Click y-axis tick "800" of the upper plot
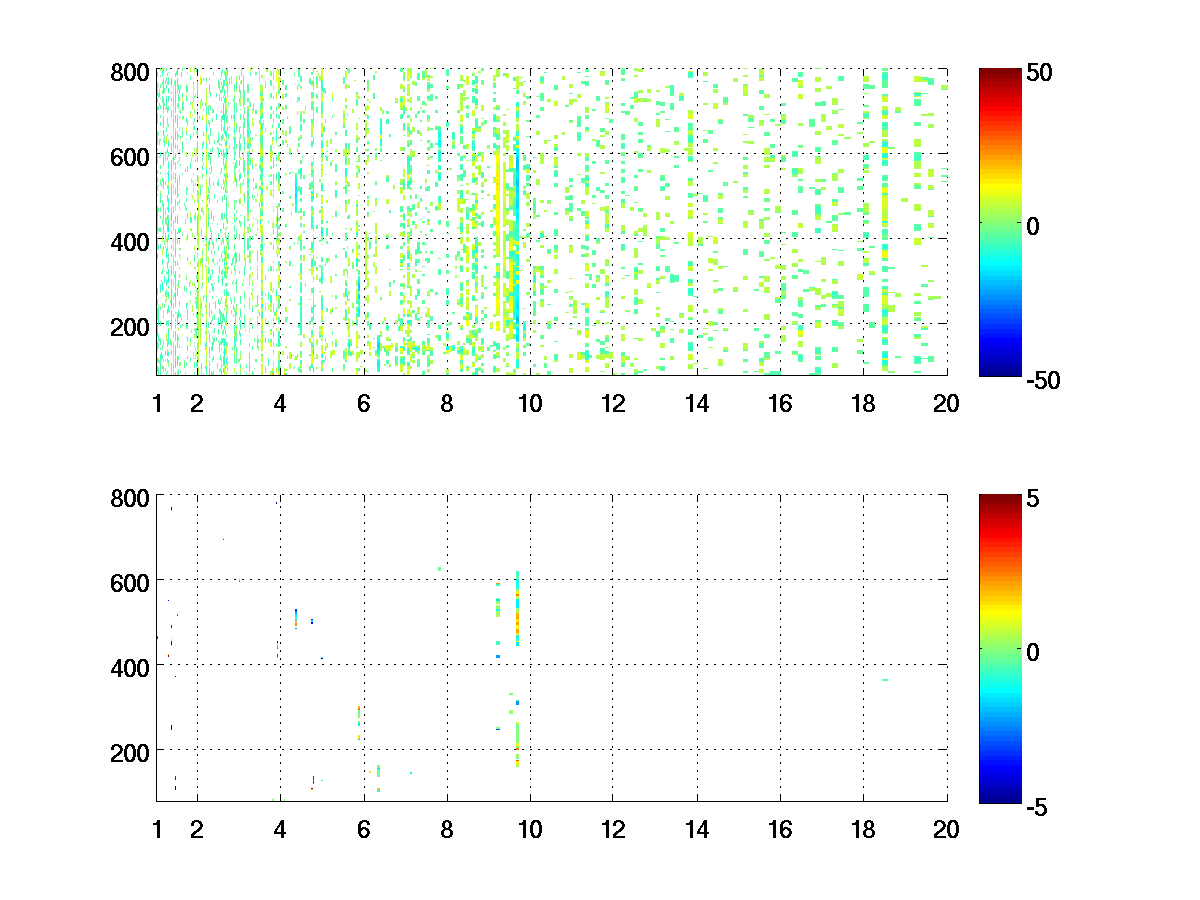Screen dimensions: 1200x900 pos(131,72)
